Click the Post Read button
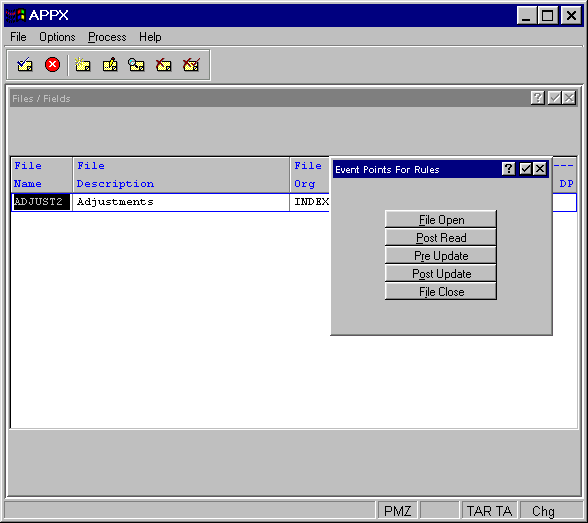 [441, 237]
